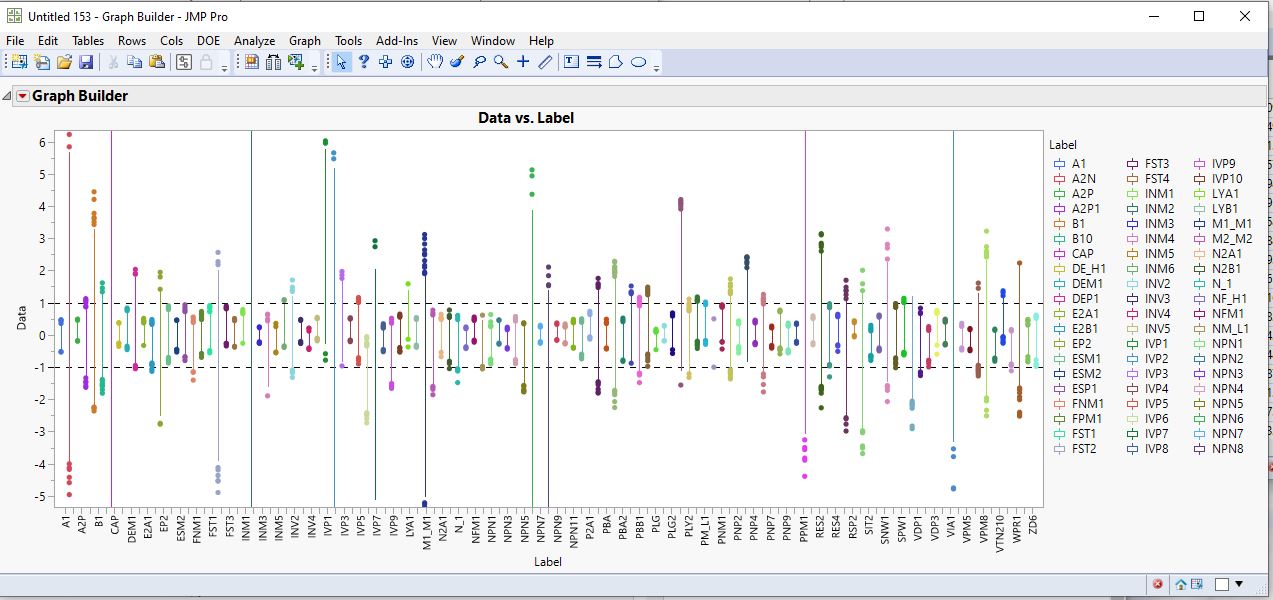Open the dropdown arrow in the bottom-right status bar

pyautogui.click(x=1239, y=583)
